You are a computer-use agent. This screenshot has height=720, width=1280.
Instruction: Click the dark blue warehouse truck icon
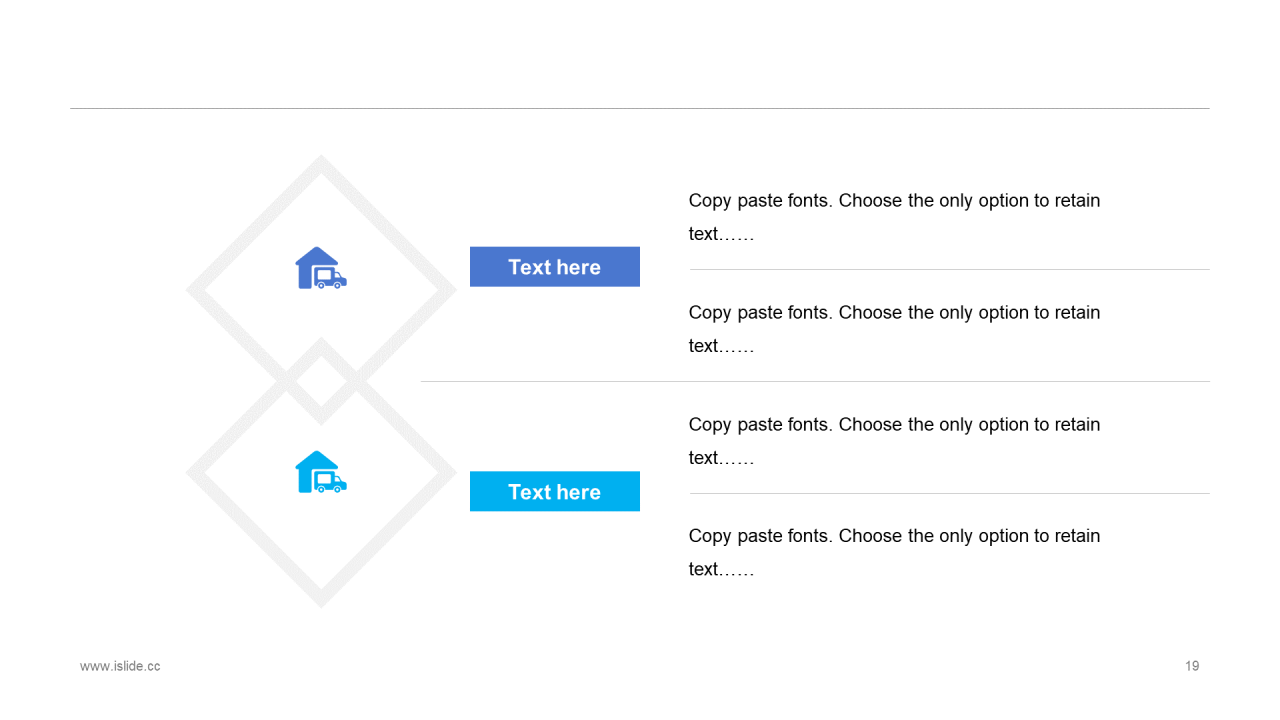coord(321,268)
